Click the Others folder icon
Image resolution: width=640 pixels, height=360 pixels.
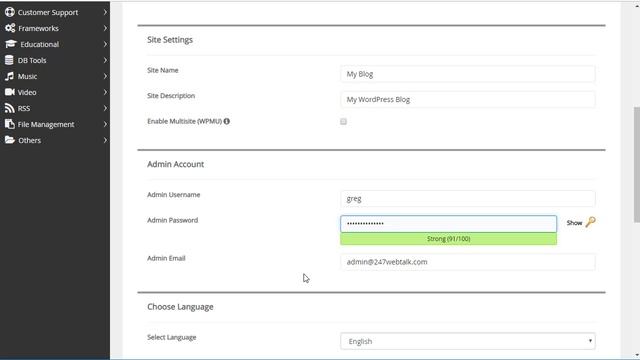tap(10, 140)
